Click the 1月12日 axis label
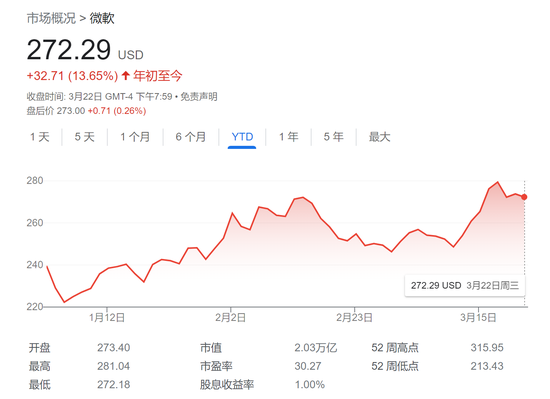This screenshot has width=550, height=399. point(107,318)
